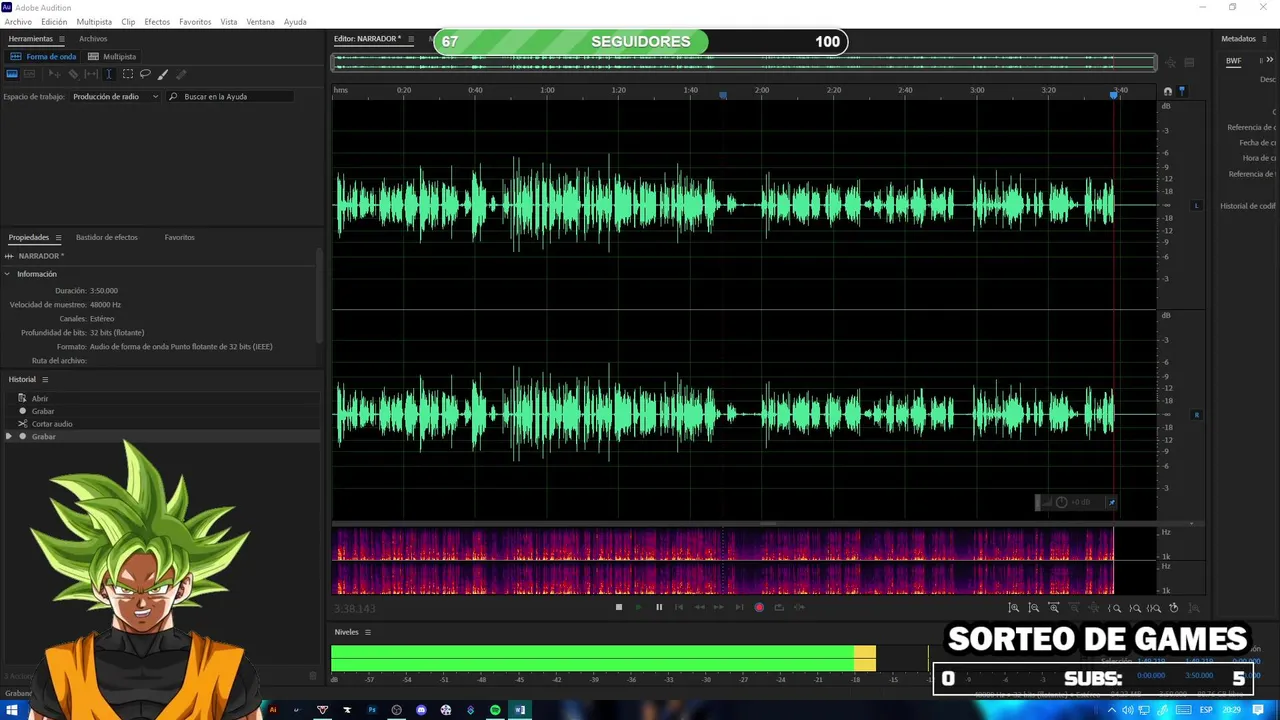Zoom out full on all axes
The image size is (1280, 720).
pos(1093,608)
